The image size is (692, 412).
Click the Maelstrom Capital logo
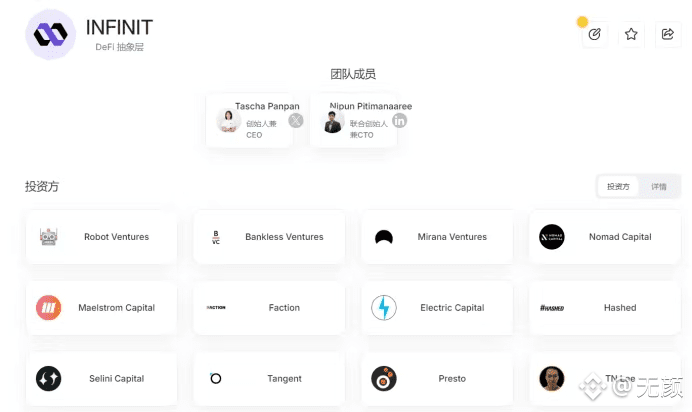coord(49,307)
